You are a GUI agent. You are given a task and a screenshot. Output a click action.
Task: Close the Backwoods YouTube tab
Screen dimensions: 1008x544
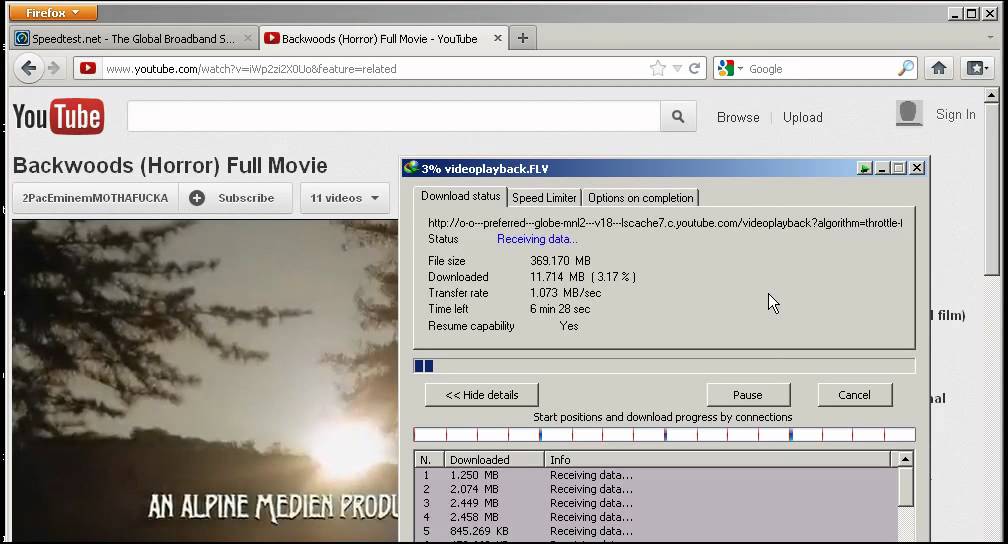click(498, 38)
